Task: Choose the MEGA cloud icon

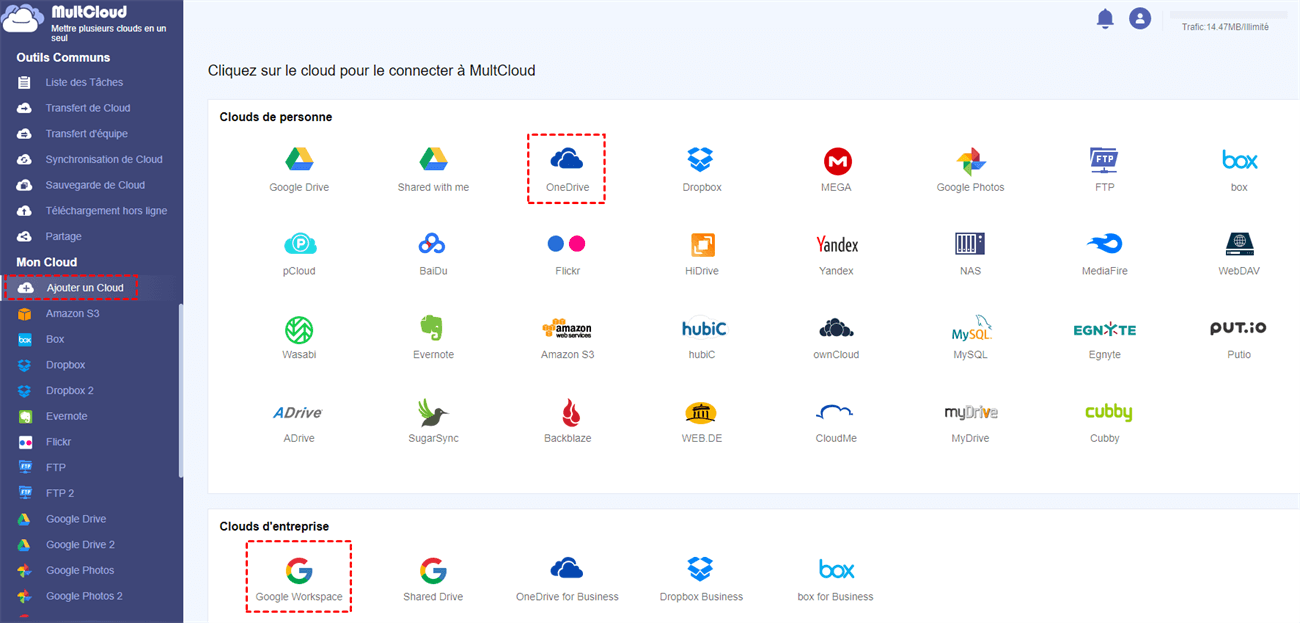Action: (837, 160)
